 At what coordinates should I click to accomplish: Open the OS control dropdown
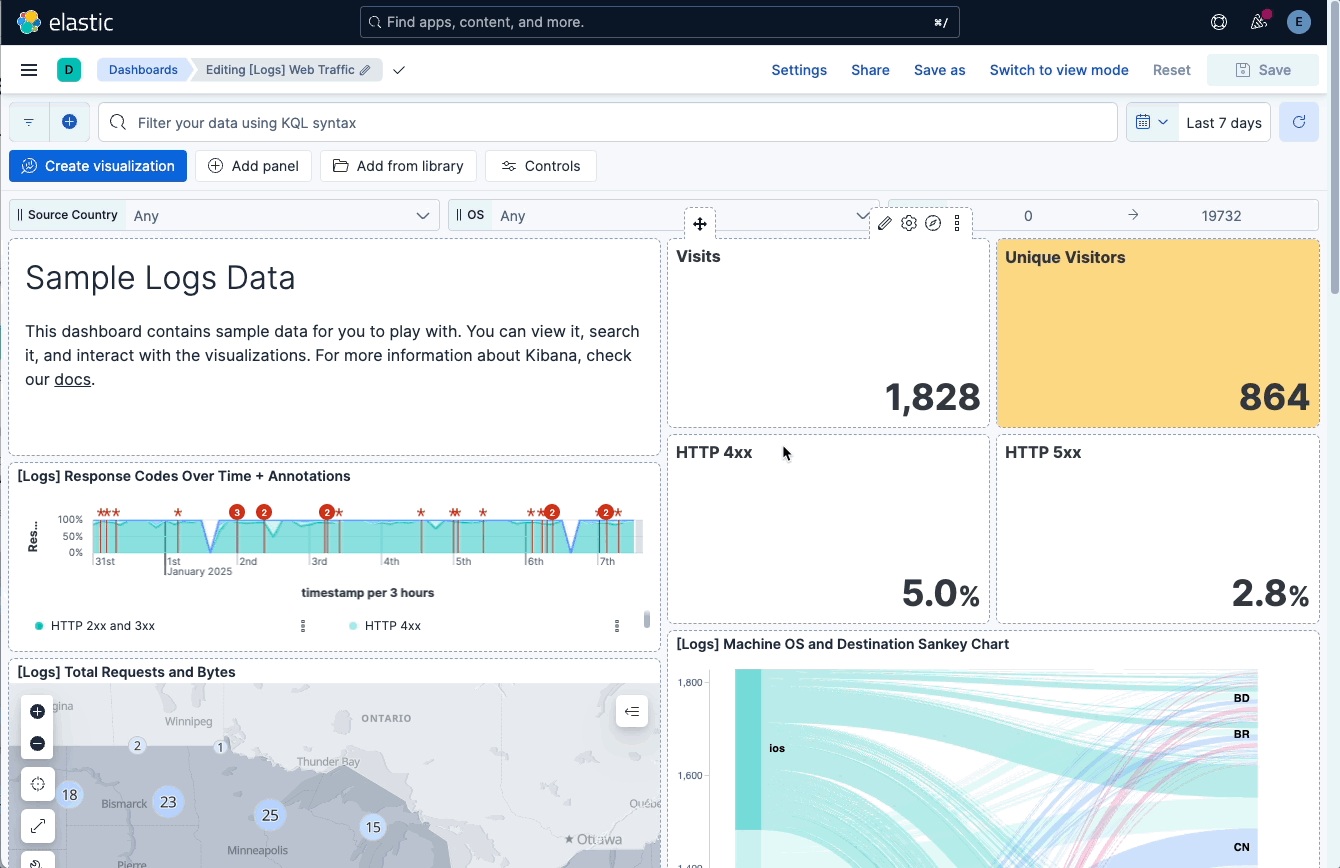pyautogui.click(x=862, y=215)
